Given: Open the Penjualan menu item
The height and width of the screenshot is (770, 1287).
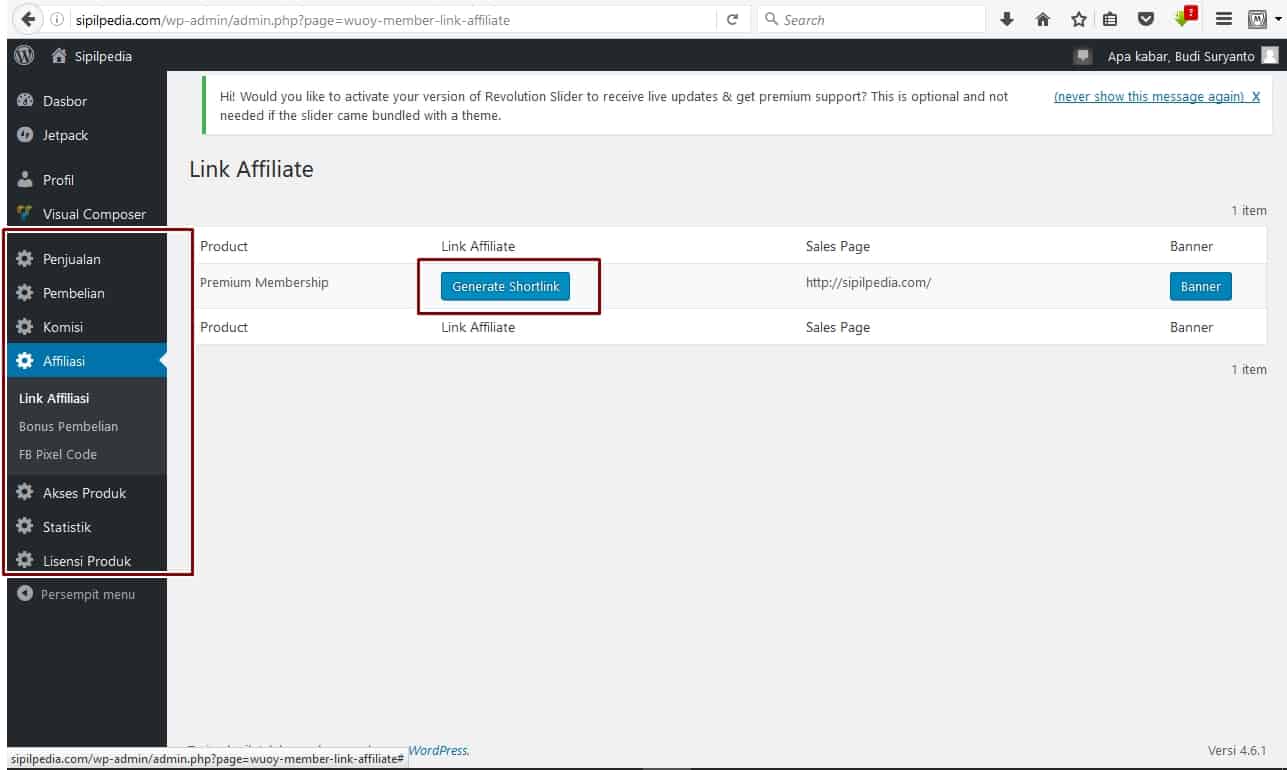Looking at the screenshot, I should point(71,259).
